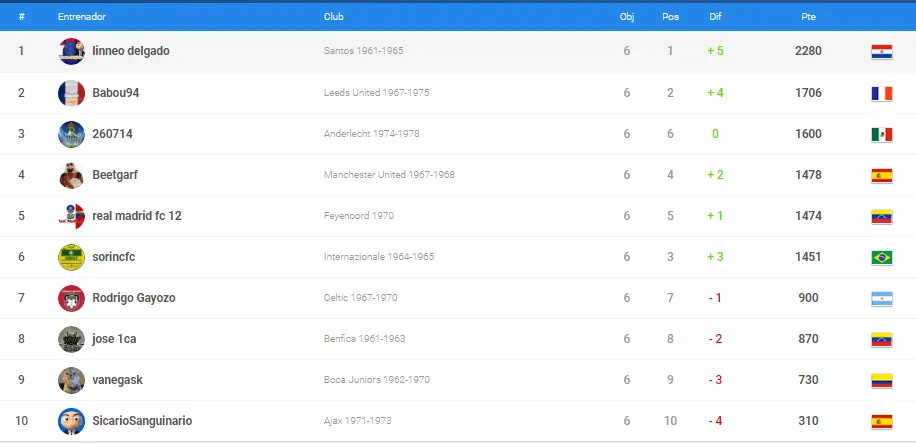
Task: Sort by the Entrenador column header
Action: pyautogui.click(x=82, y=17)
